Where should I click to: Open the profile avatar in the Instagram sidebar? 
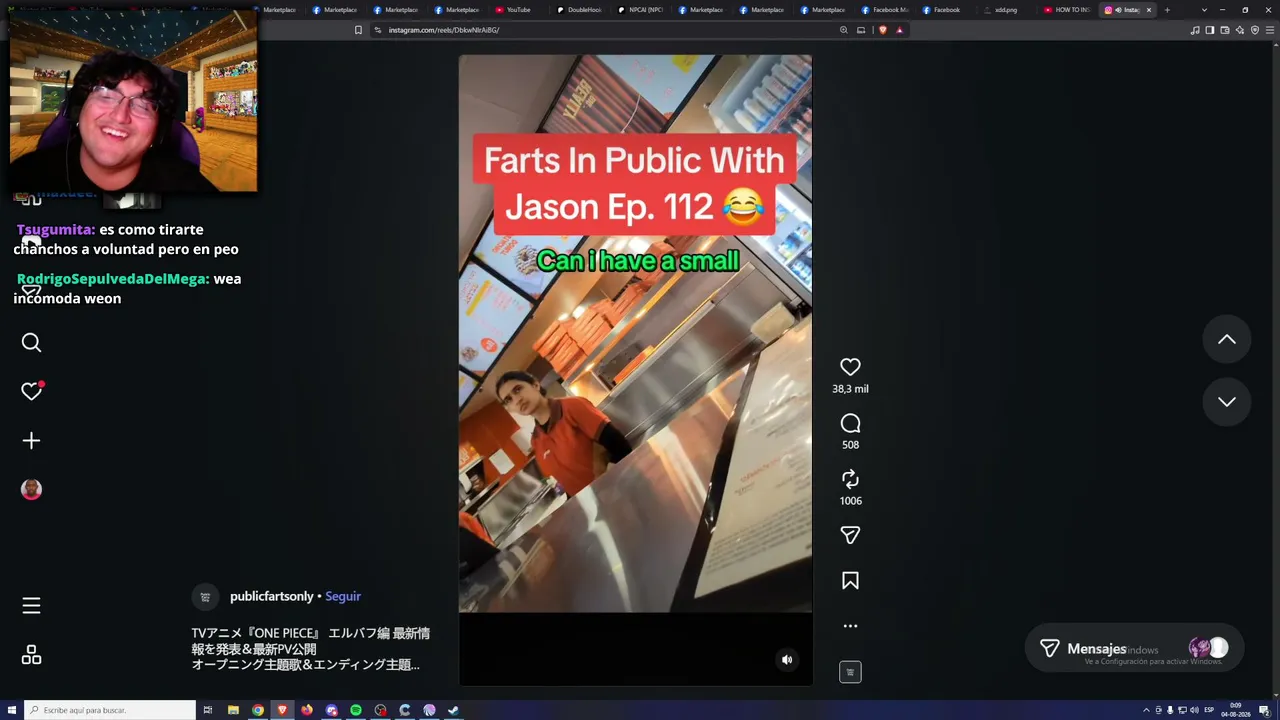coord(31,489)
